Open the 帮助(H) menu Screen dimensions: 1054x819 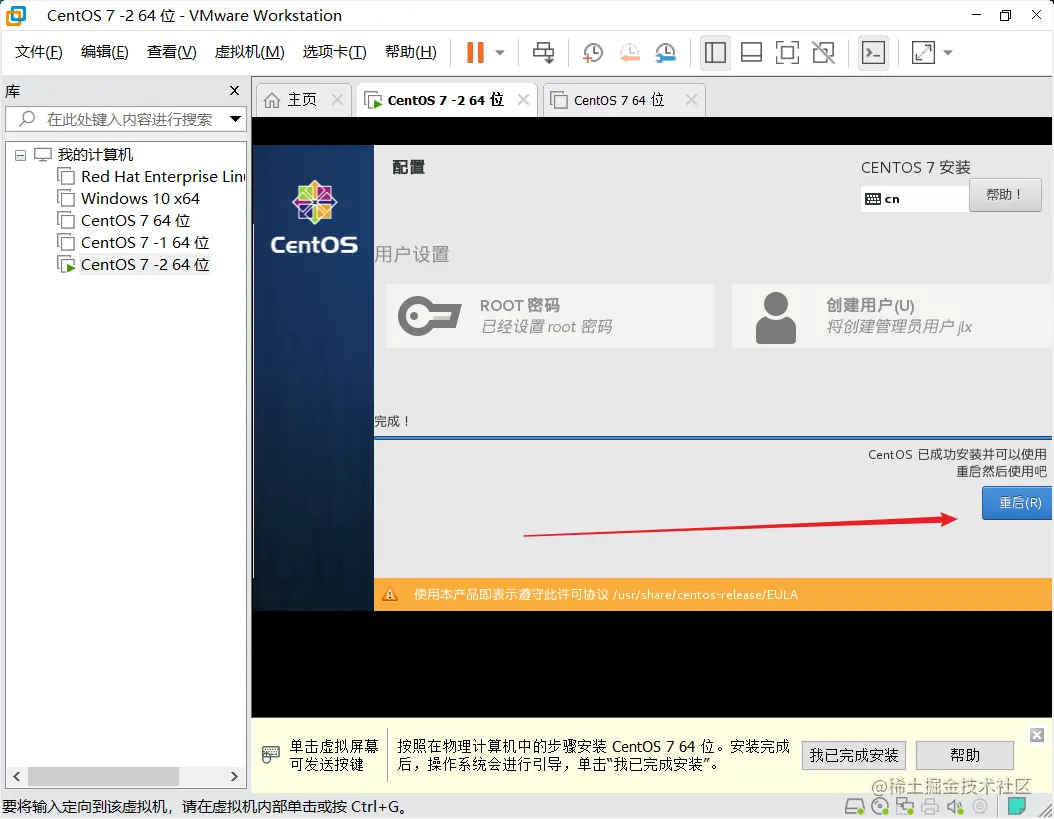point(410,52)
